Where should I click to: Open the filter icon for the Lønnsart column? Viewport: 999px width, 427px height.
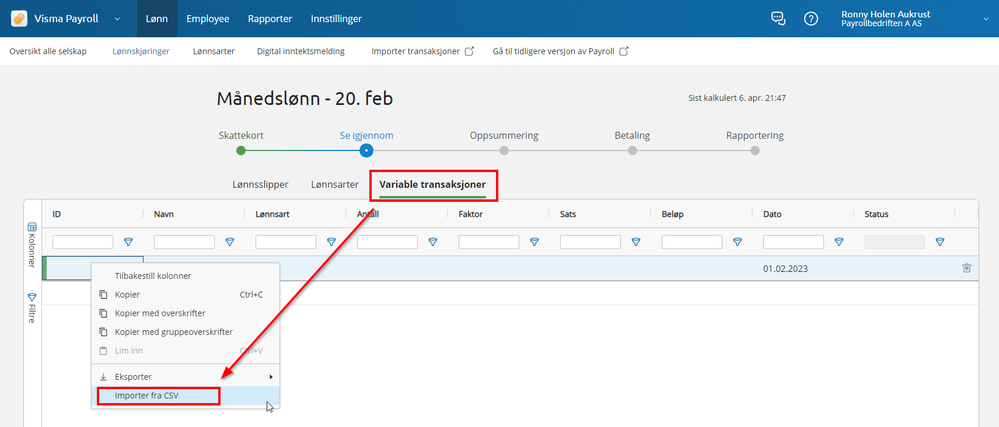[331, 242]
